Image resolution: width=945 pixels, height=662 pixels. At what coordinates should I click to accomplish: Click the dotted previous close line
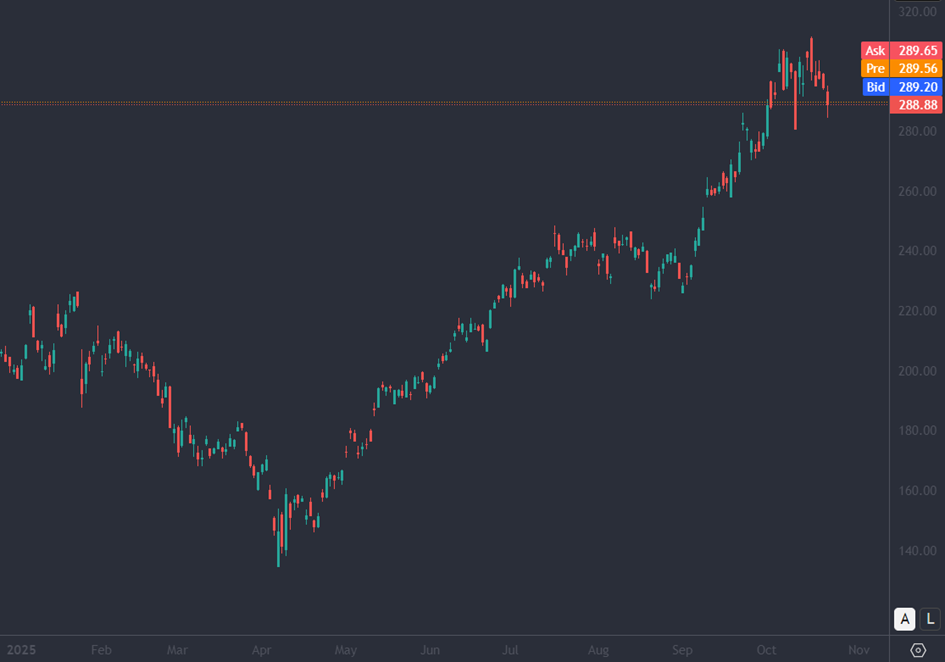(400, 103)
